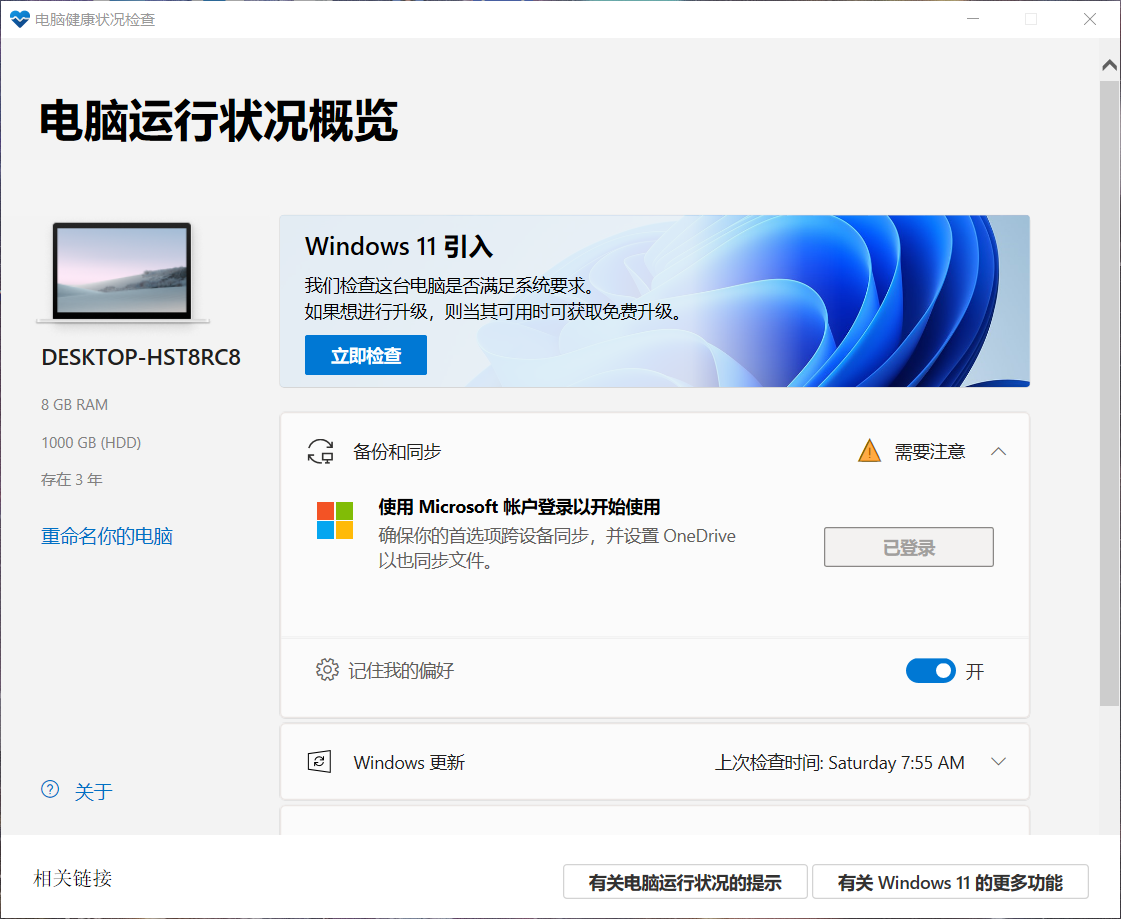
Task: Collapse the 备份和同步 section
Action: (x=998, y=451)
